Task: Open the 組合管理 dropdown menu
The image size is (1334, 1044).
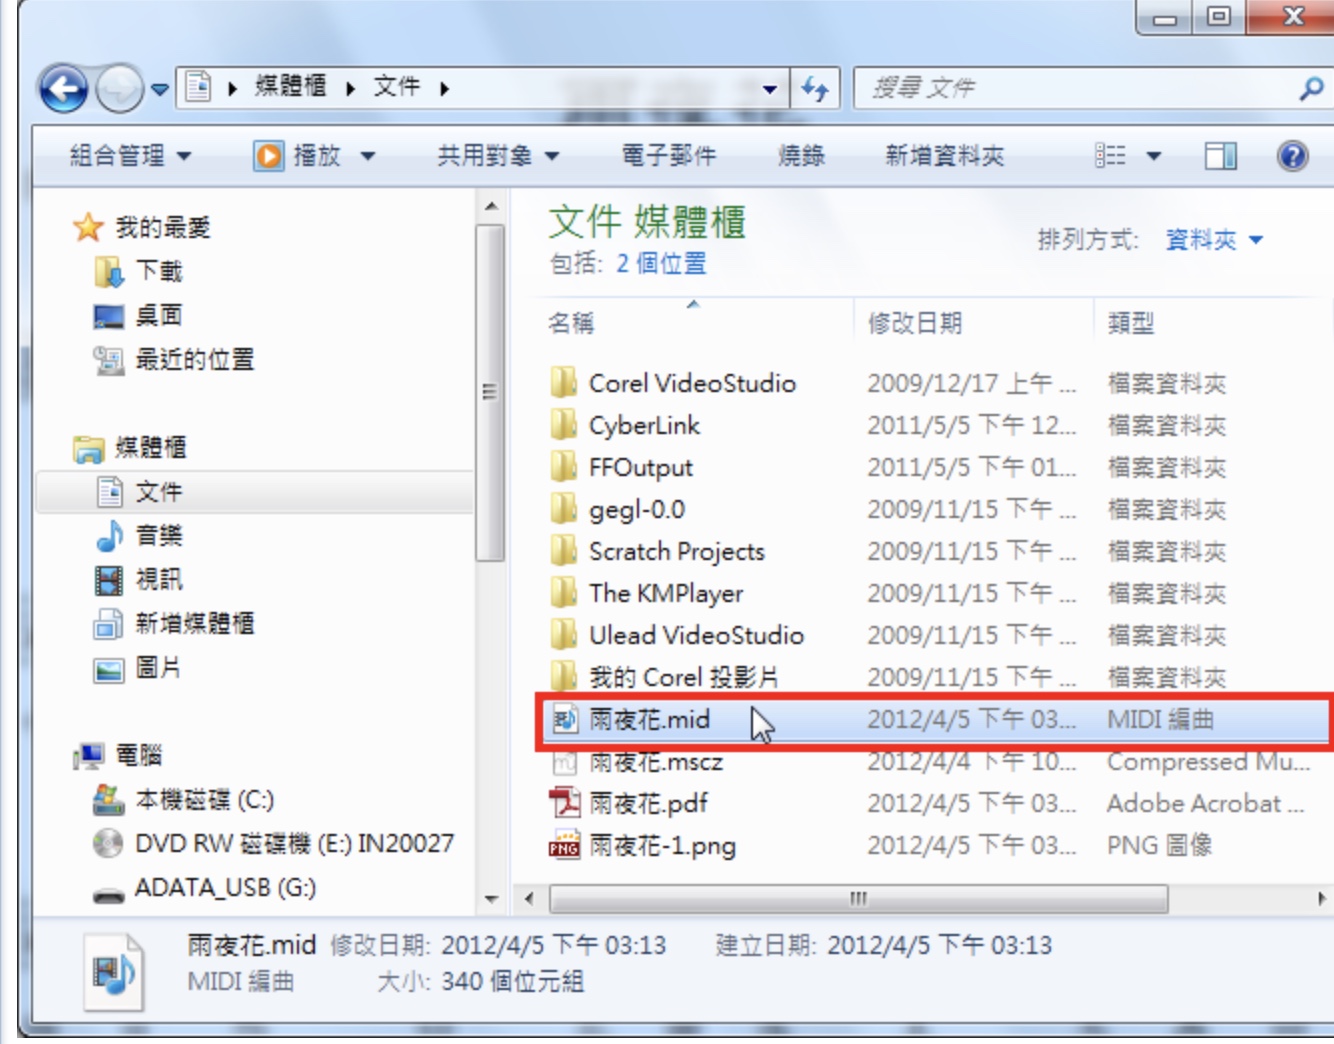Action: [130, 156]
